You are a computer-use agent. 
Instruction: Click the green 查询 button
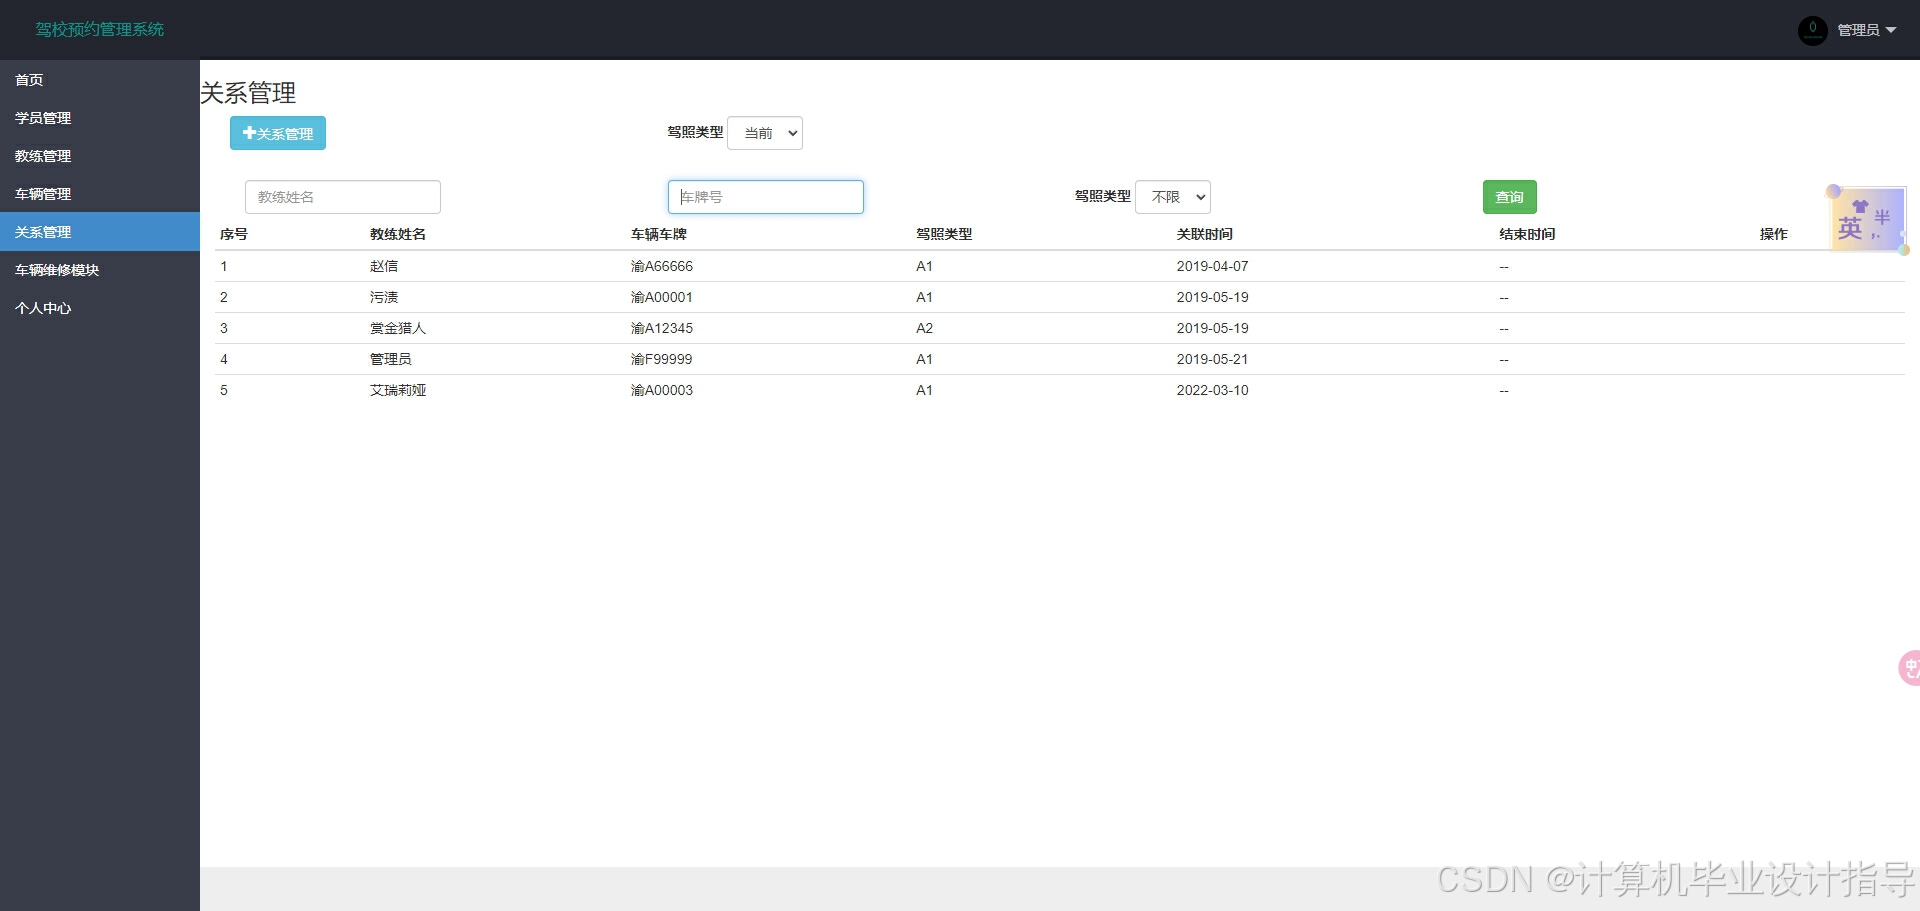click(x=1509, y=197)
